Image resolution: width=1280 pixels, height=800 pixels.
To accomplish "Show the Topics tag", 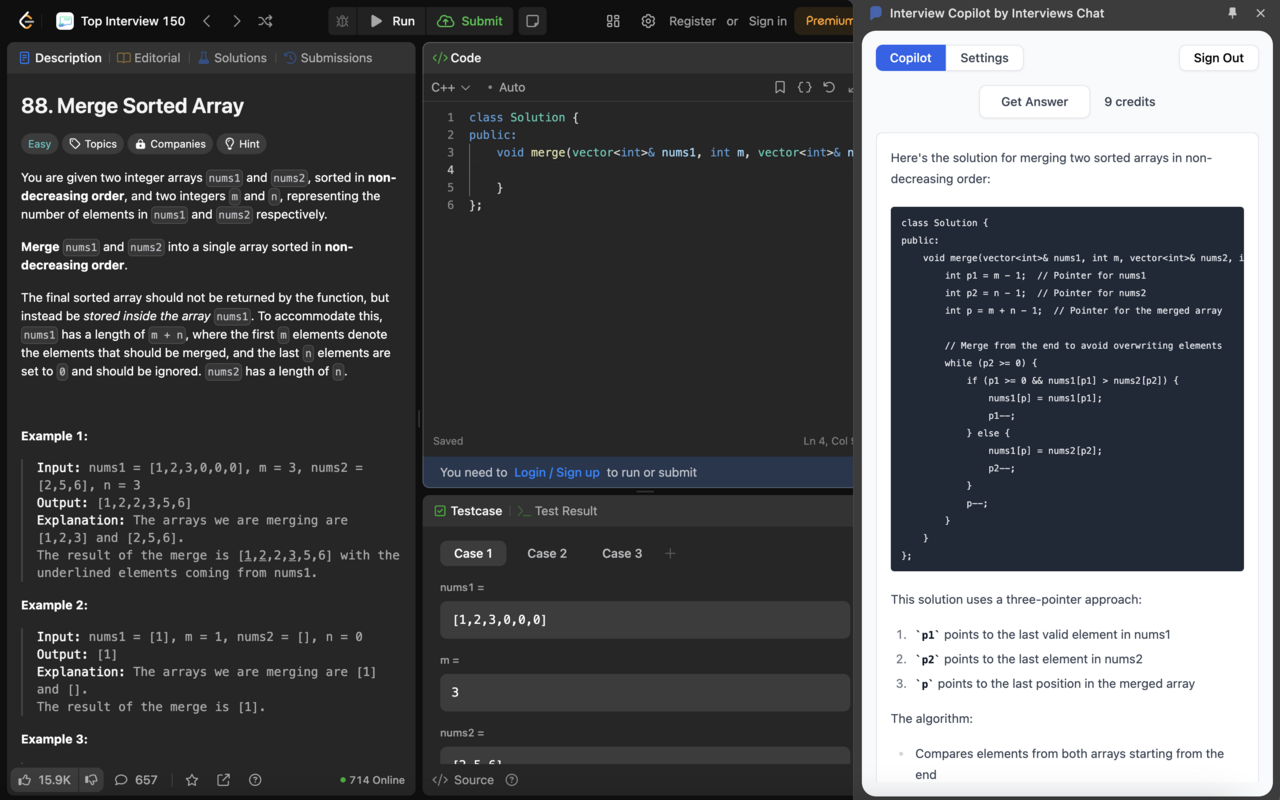I will pyautogui.click(x=93, y=144).
